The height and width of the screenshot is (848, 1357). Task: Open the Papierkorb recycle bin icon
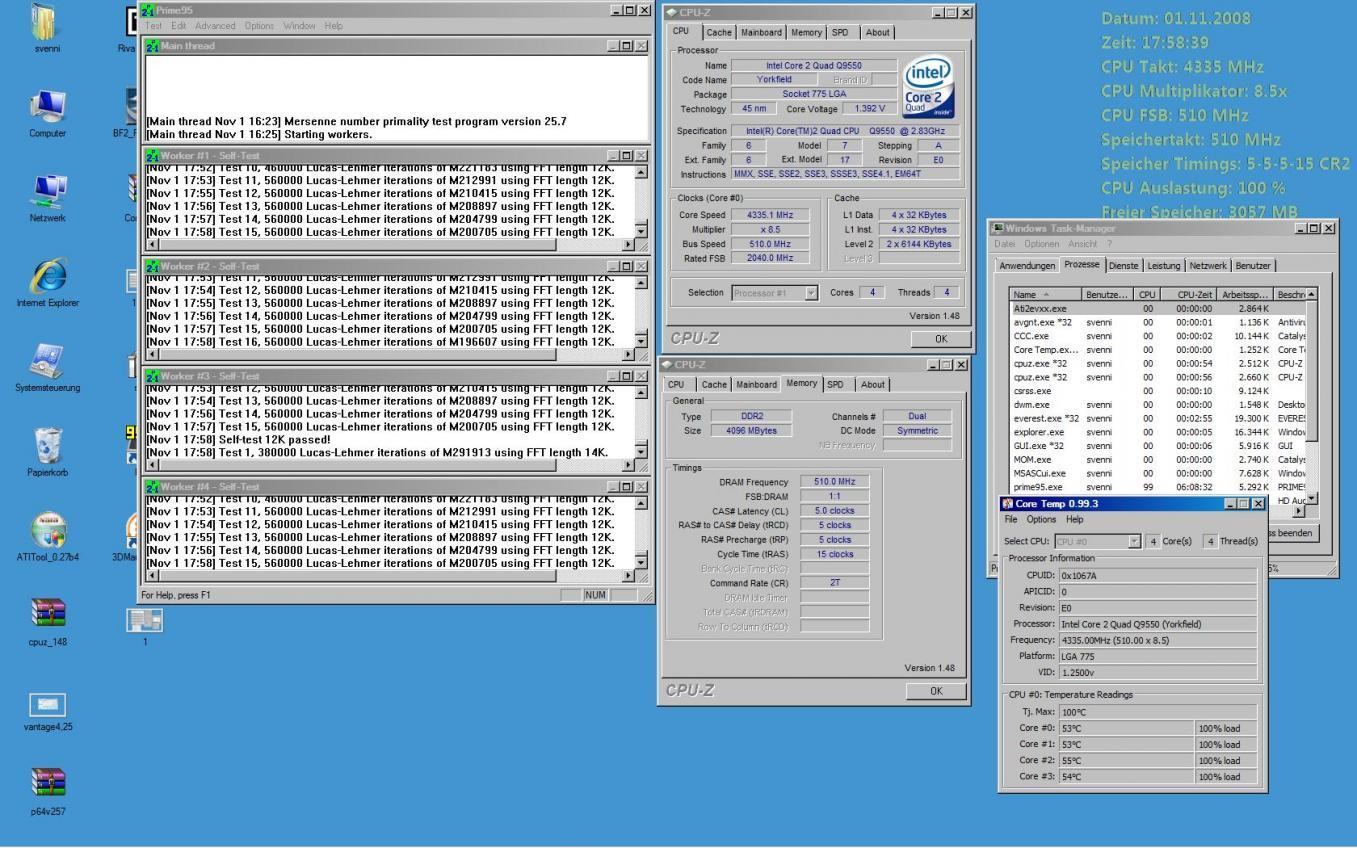[x=48, y=447]
